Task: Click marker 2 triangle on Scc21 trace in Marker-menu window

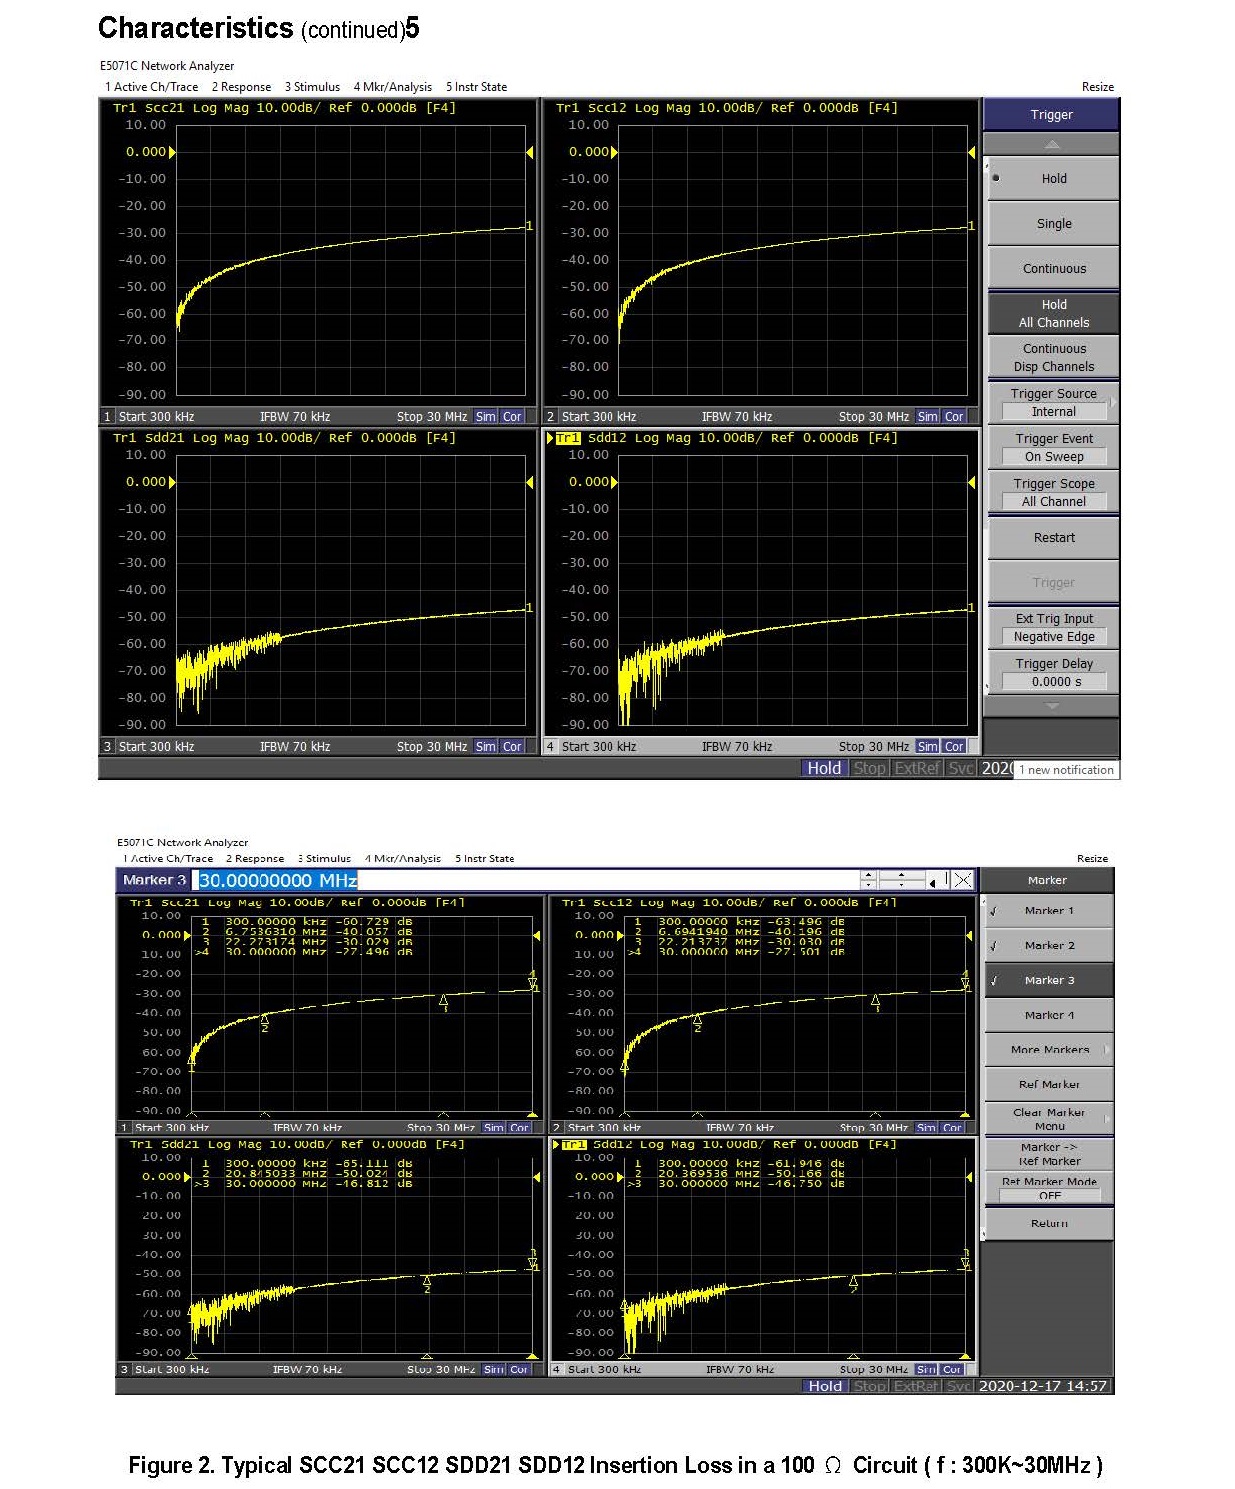Action: click(265, 1020)
